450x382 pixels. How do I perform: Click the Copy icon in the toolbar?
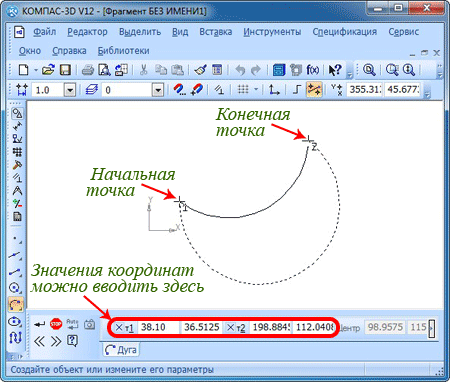coord(161,70)
